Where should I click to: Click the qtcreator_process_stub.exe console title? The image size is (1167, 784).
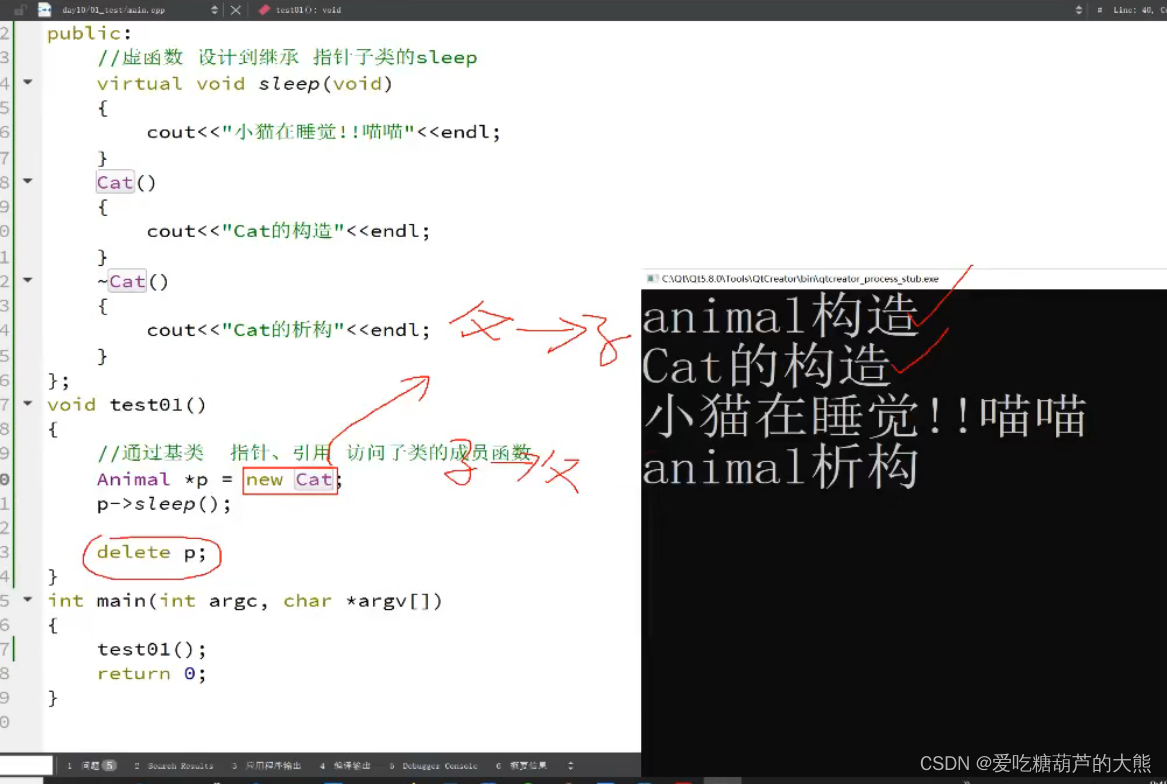(800, 278)
